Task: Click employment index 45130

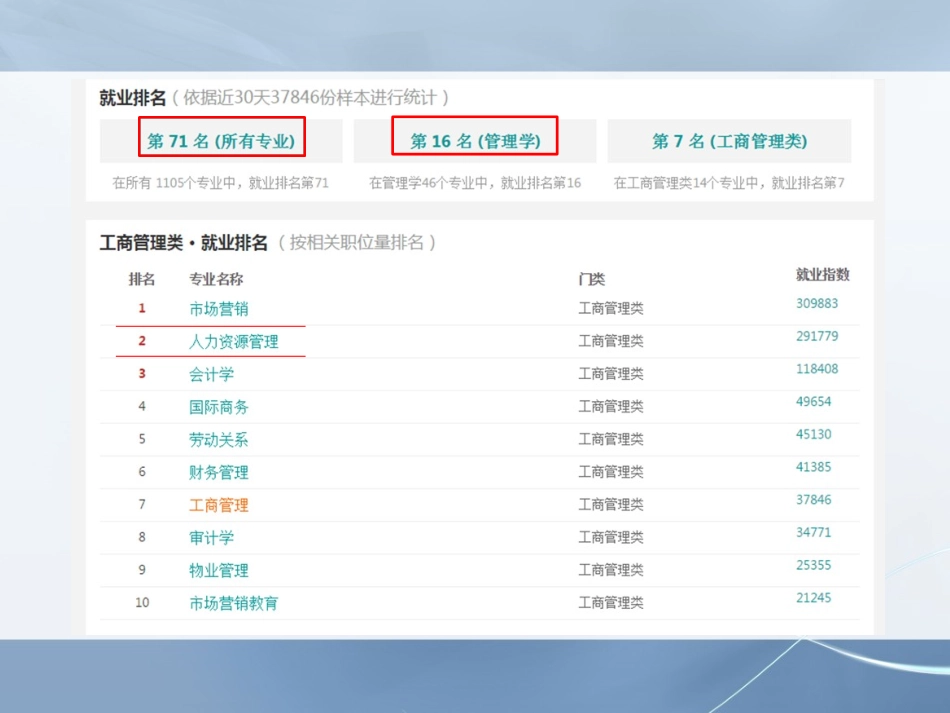Action: [x=813, y=434]
